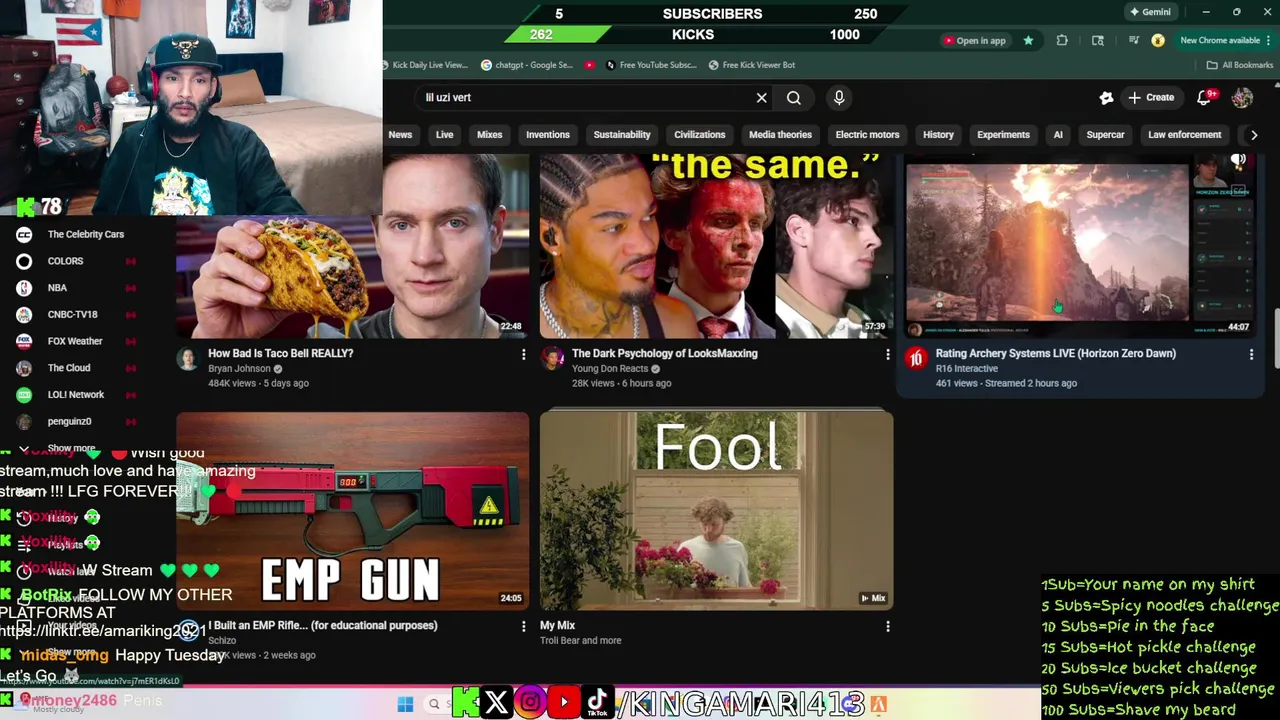Open the Gemini assistant in Chrome

coord(1149,12)
